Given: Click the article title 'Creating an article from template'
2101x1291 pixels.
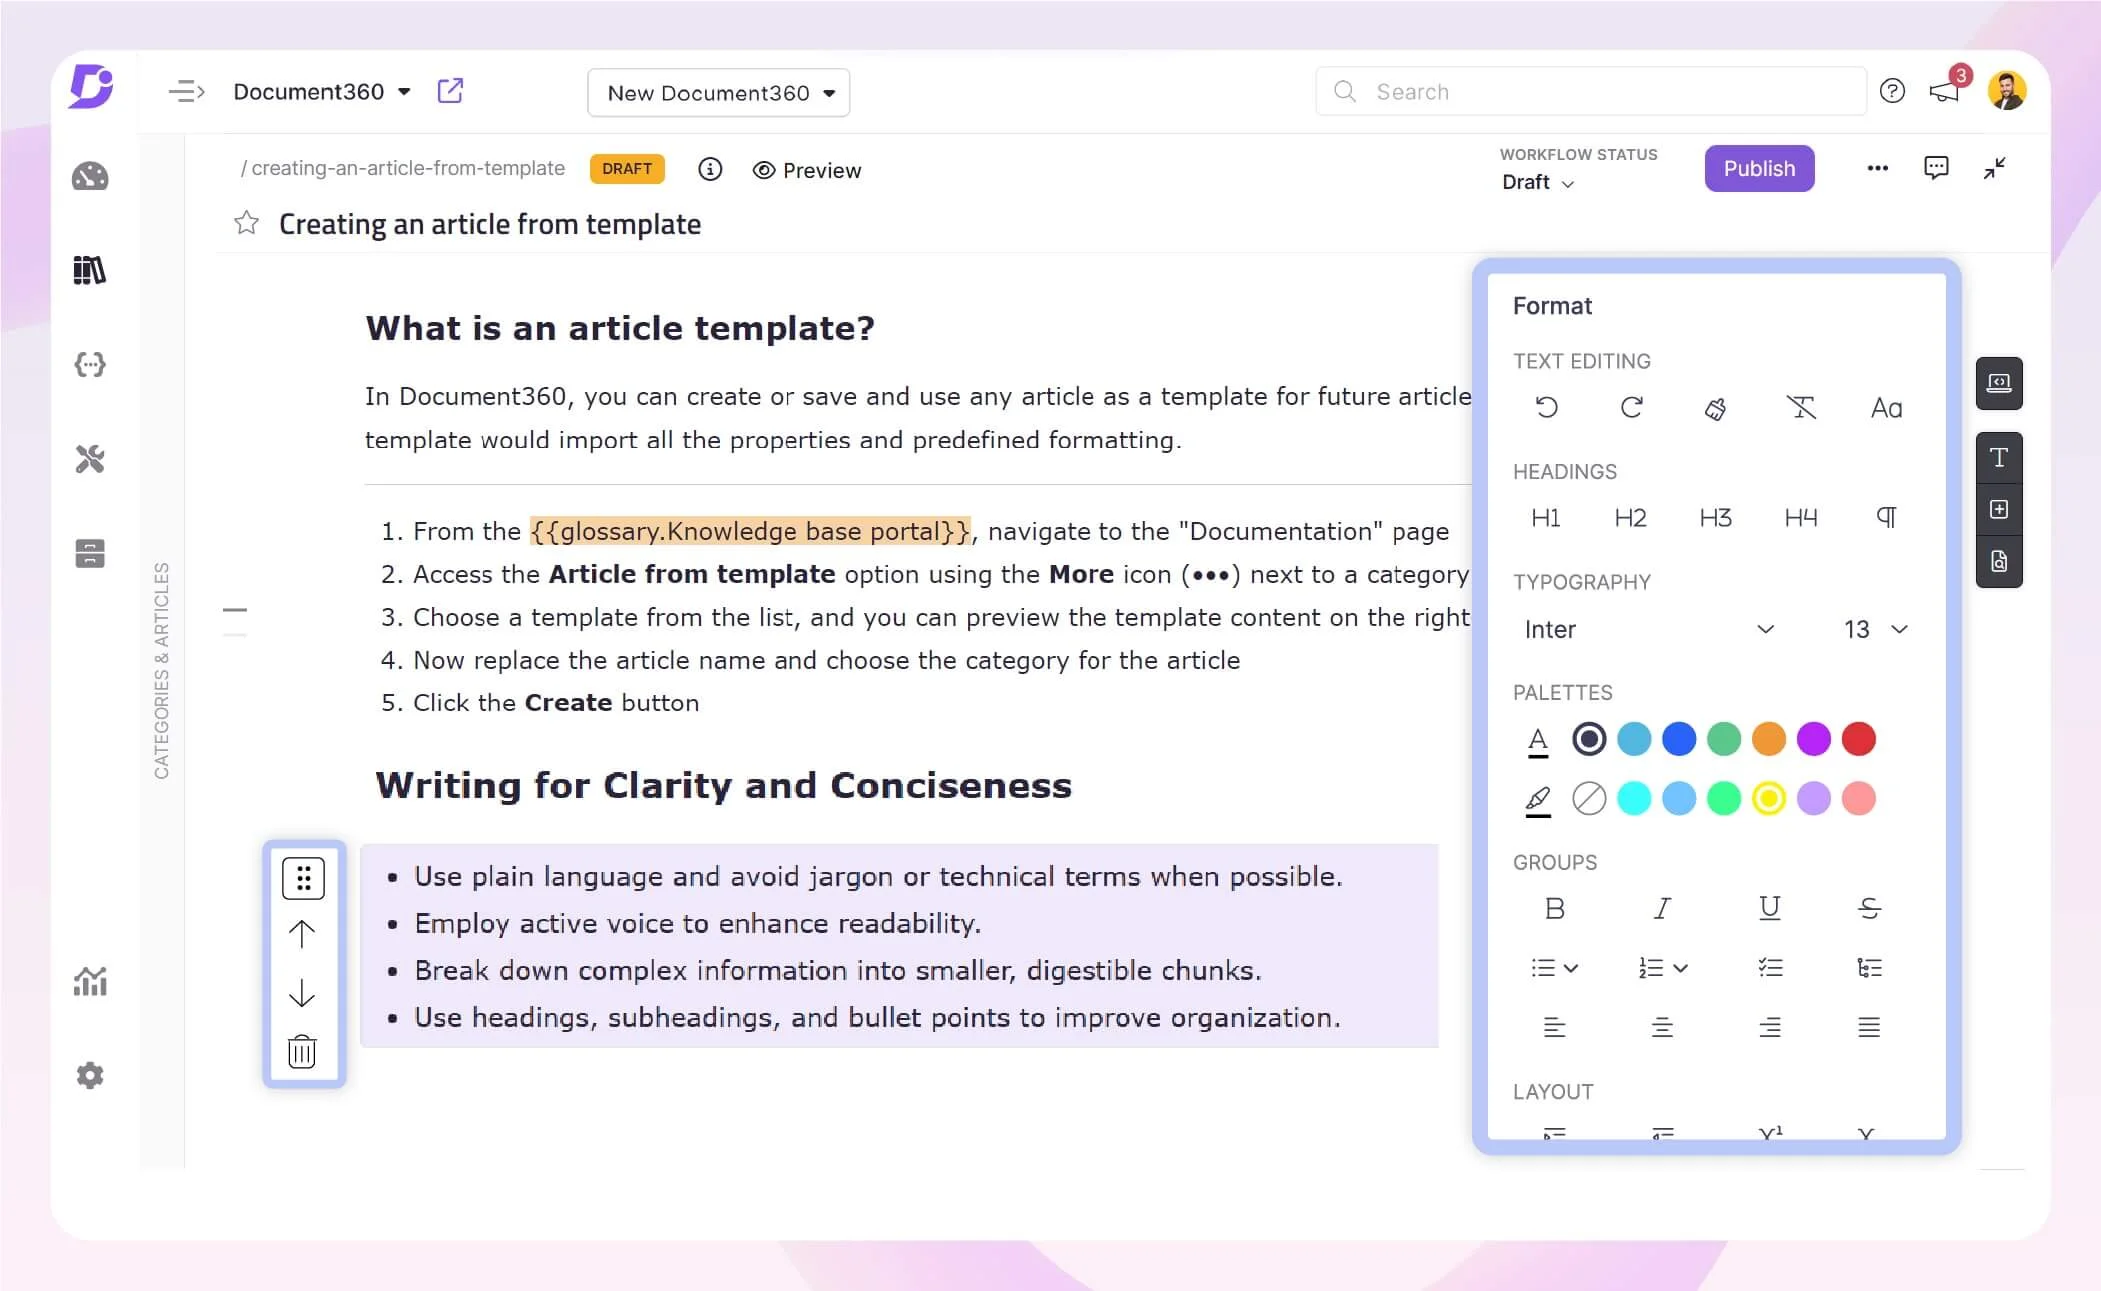Looking at the screenshot, I should point(490,224).
